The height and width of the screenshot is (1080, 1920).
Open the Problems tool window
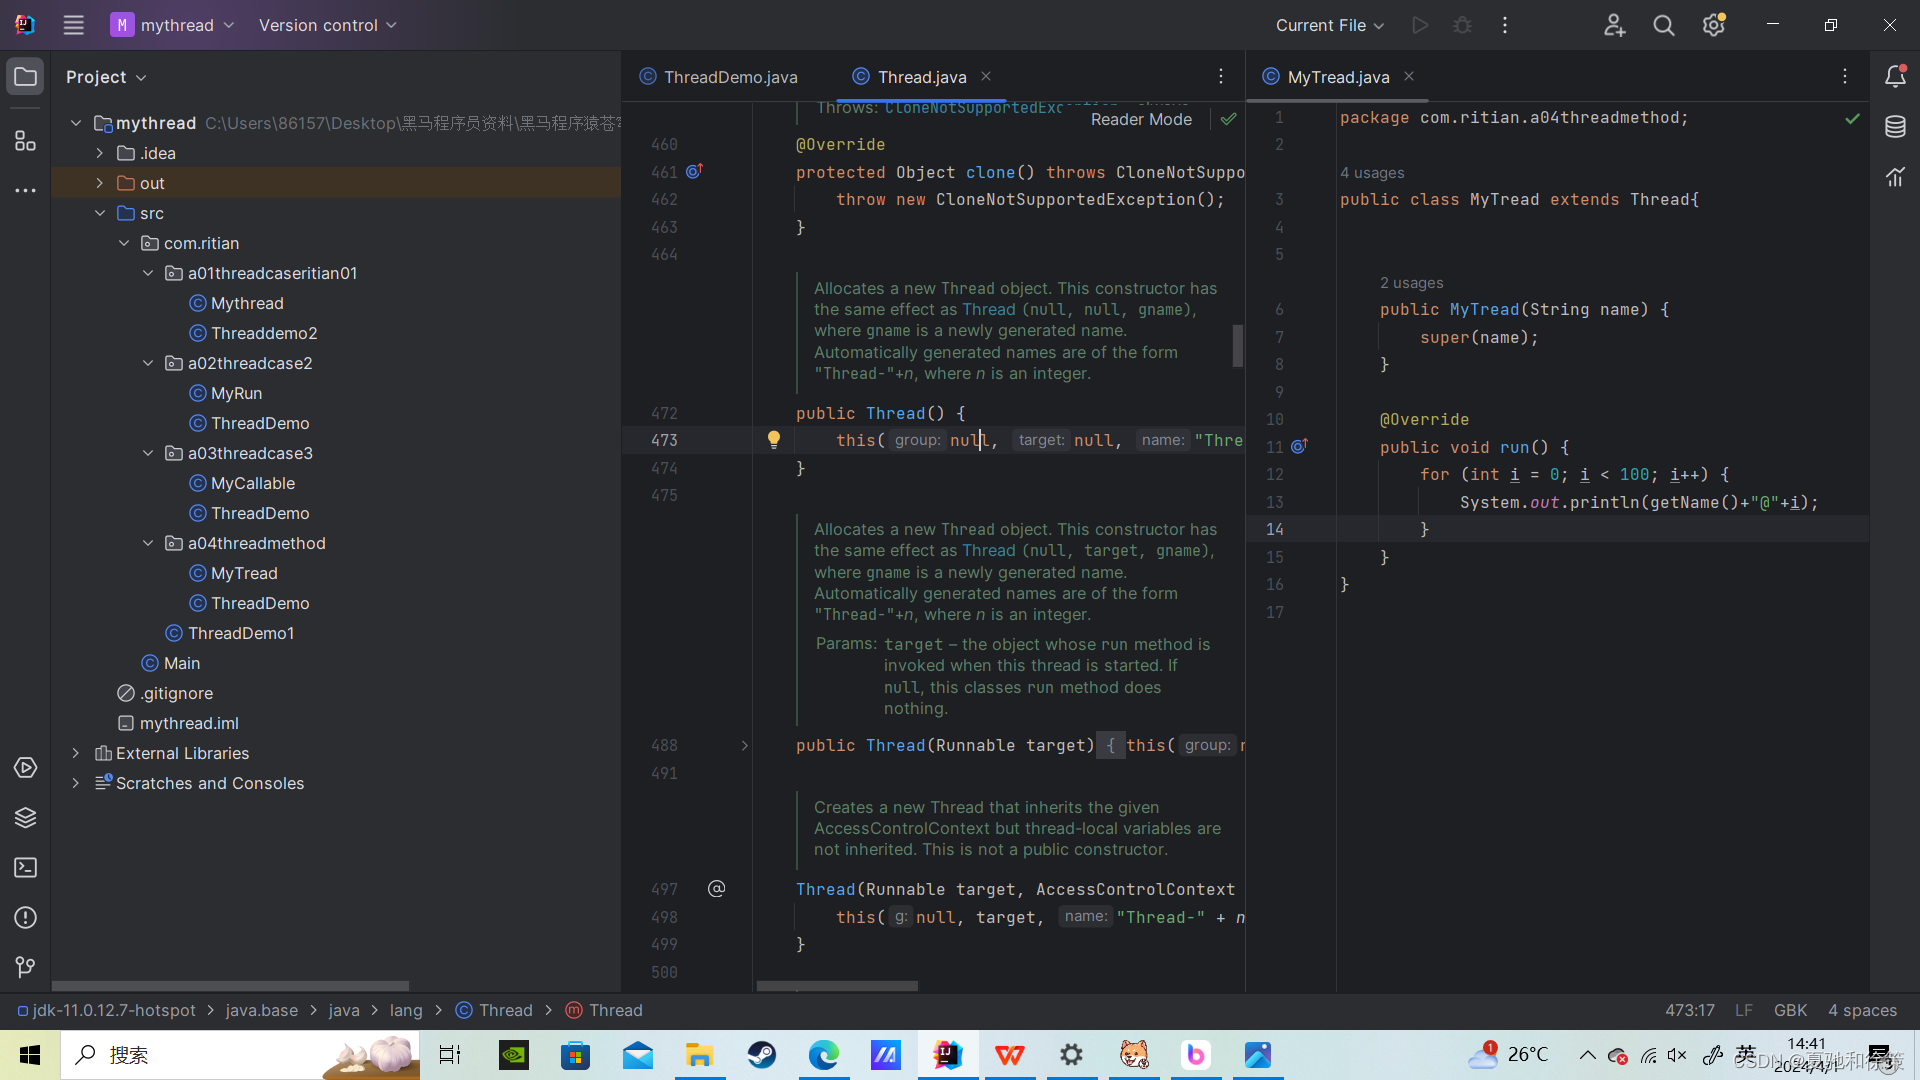click(x=25, y=917)
